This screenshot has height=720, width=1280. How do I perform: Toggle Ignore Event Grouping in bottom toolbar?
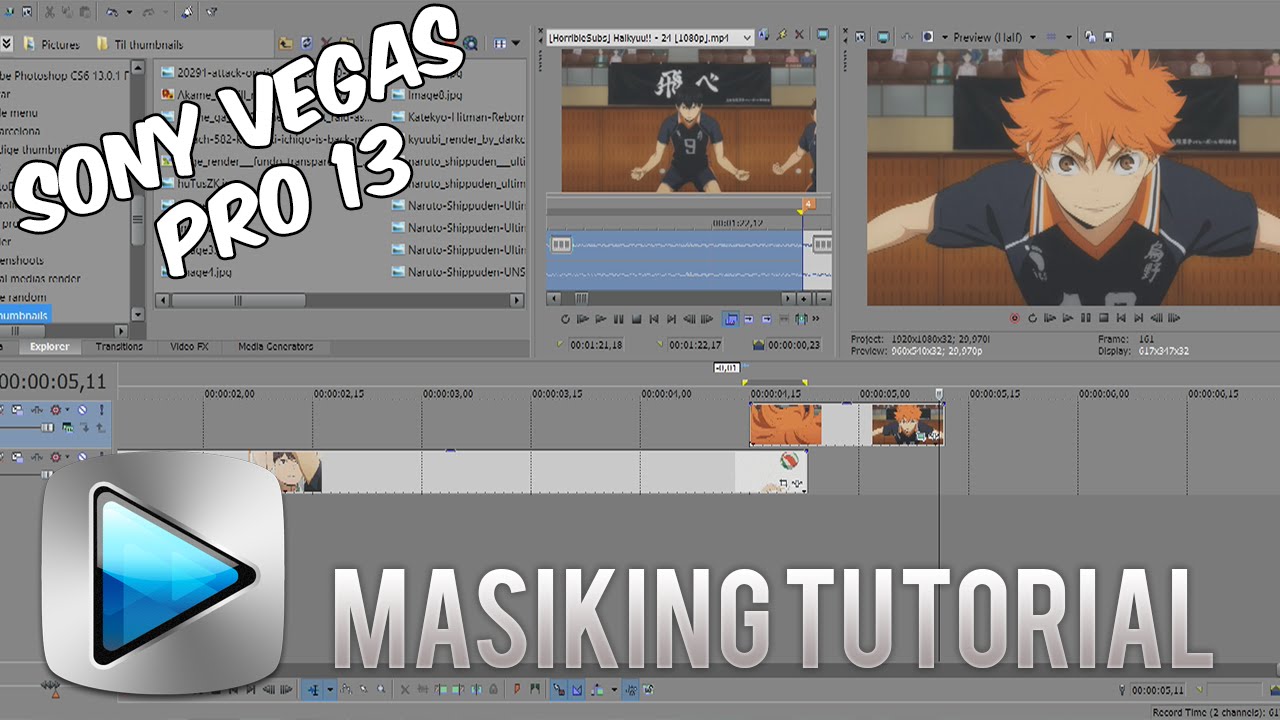tap(649, 690)
